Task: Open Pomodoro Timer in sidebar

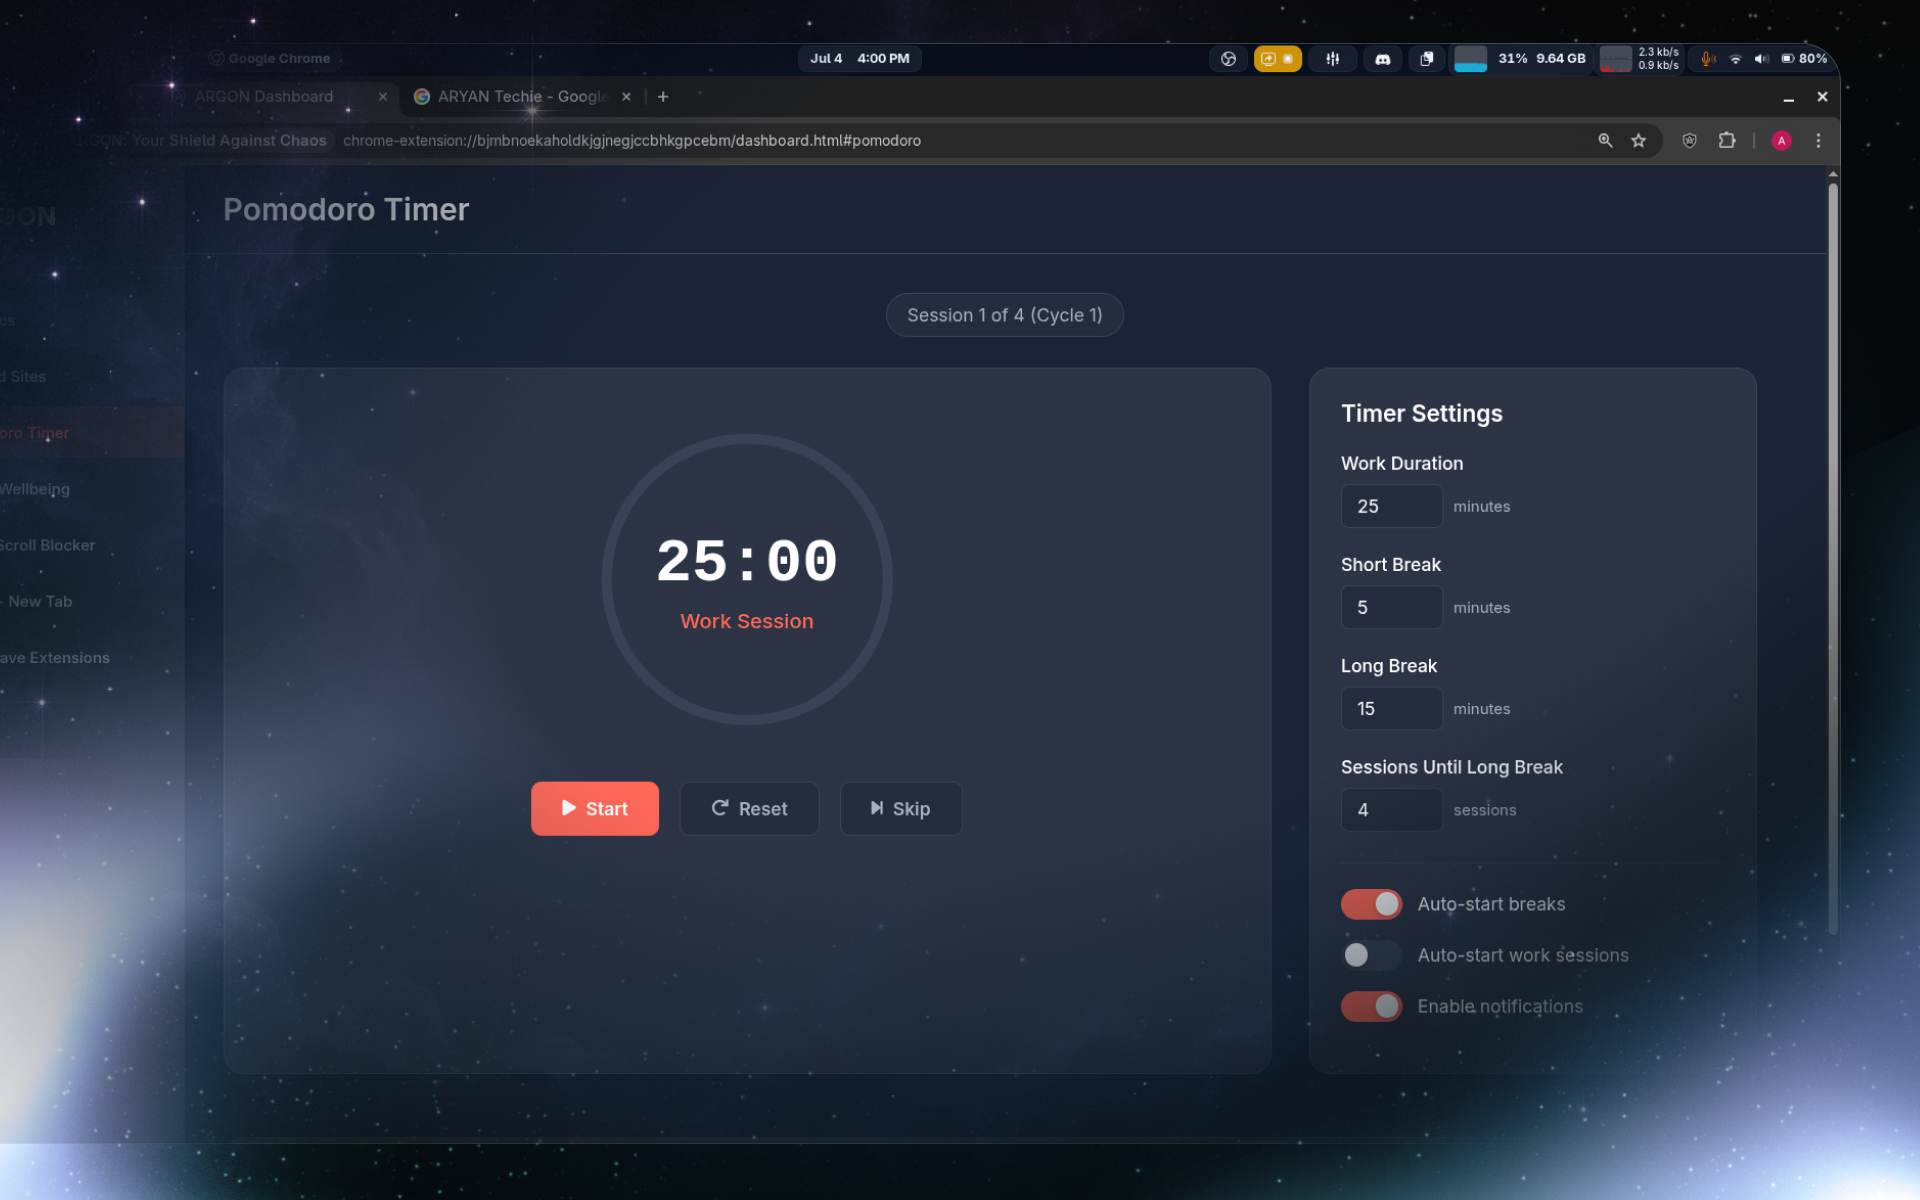Action: click(90, 433)
